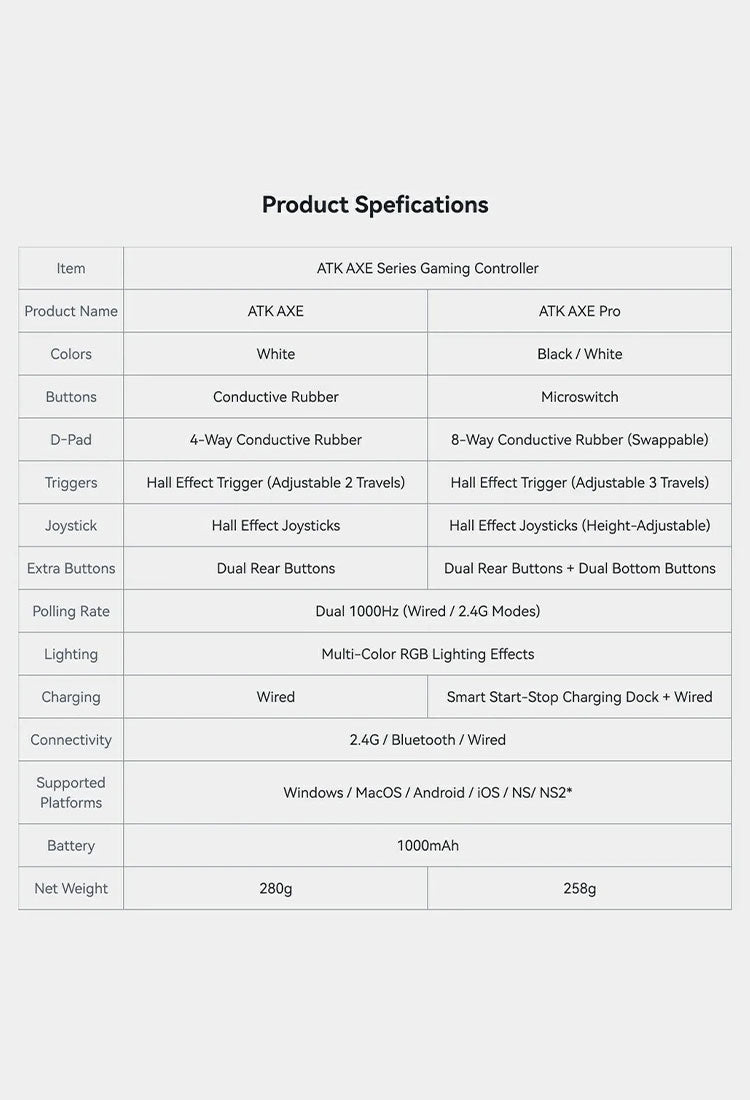This screenshot has width=750, height=1100.
Task: Select the Extra Buttons row label
Action: [x=71, y=569]
